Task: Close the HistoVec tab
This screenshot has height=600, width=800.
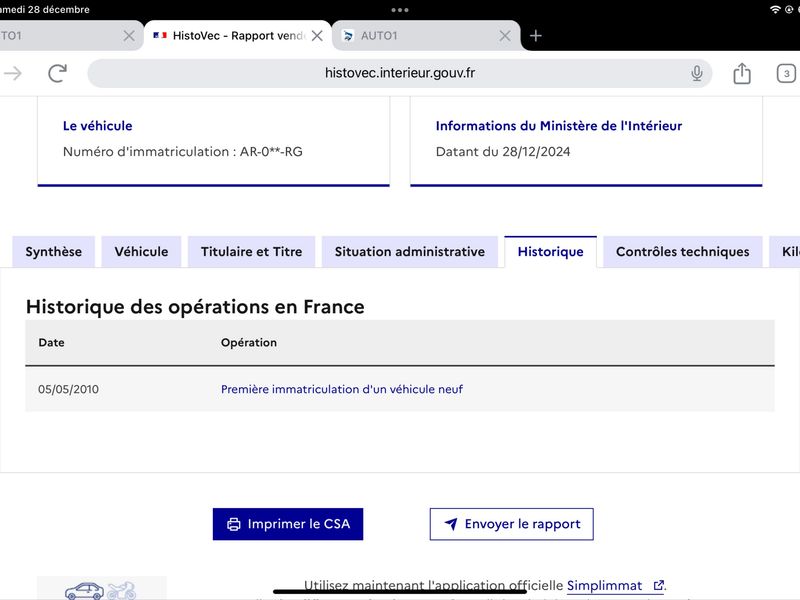Action: (x=317, y=36)
